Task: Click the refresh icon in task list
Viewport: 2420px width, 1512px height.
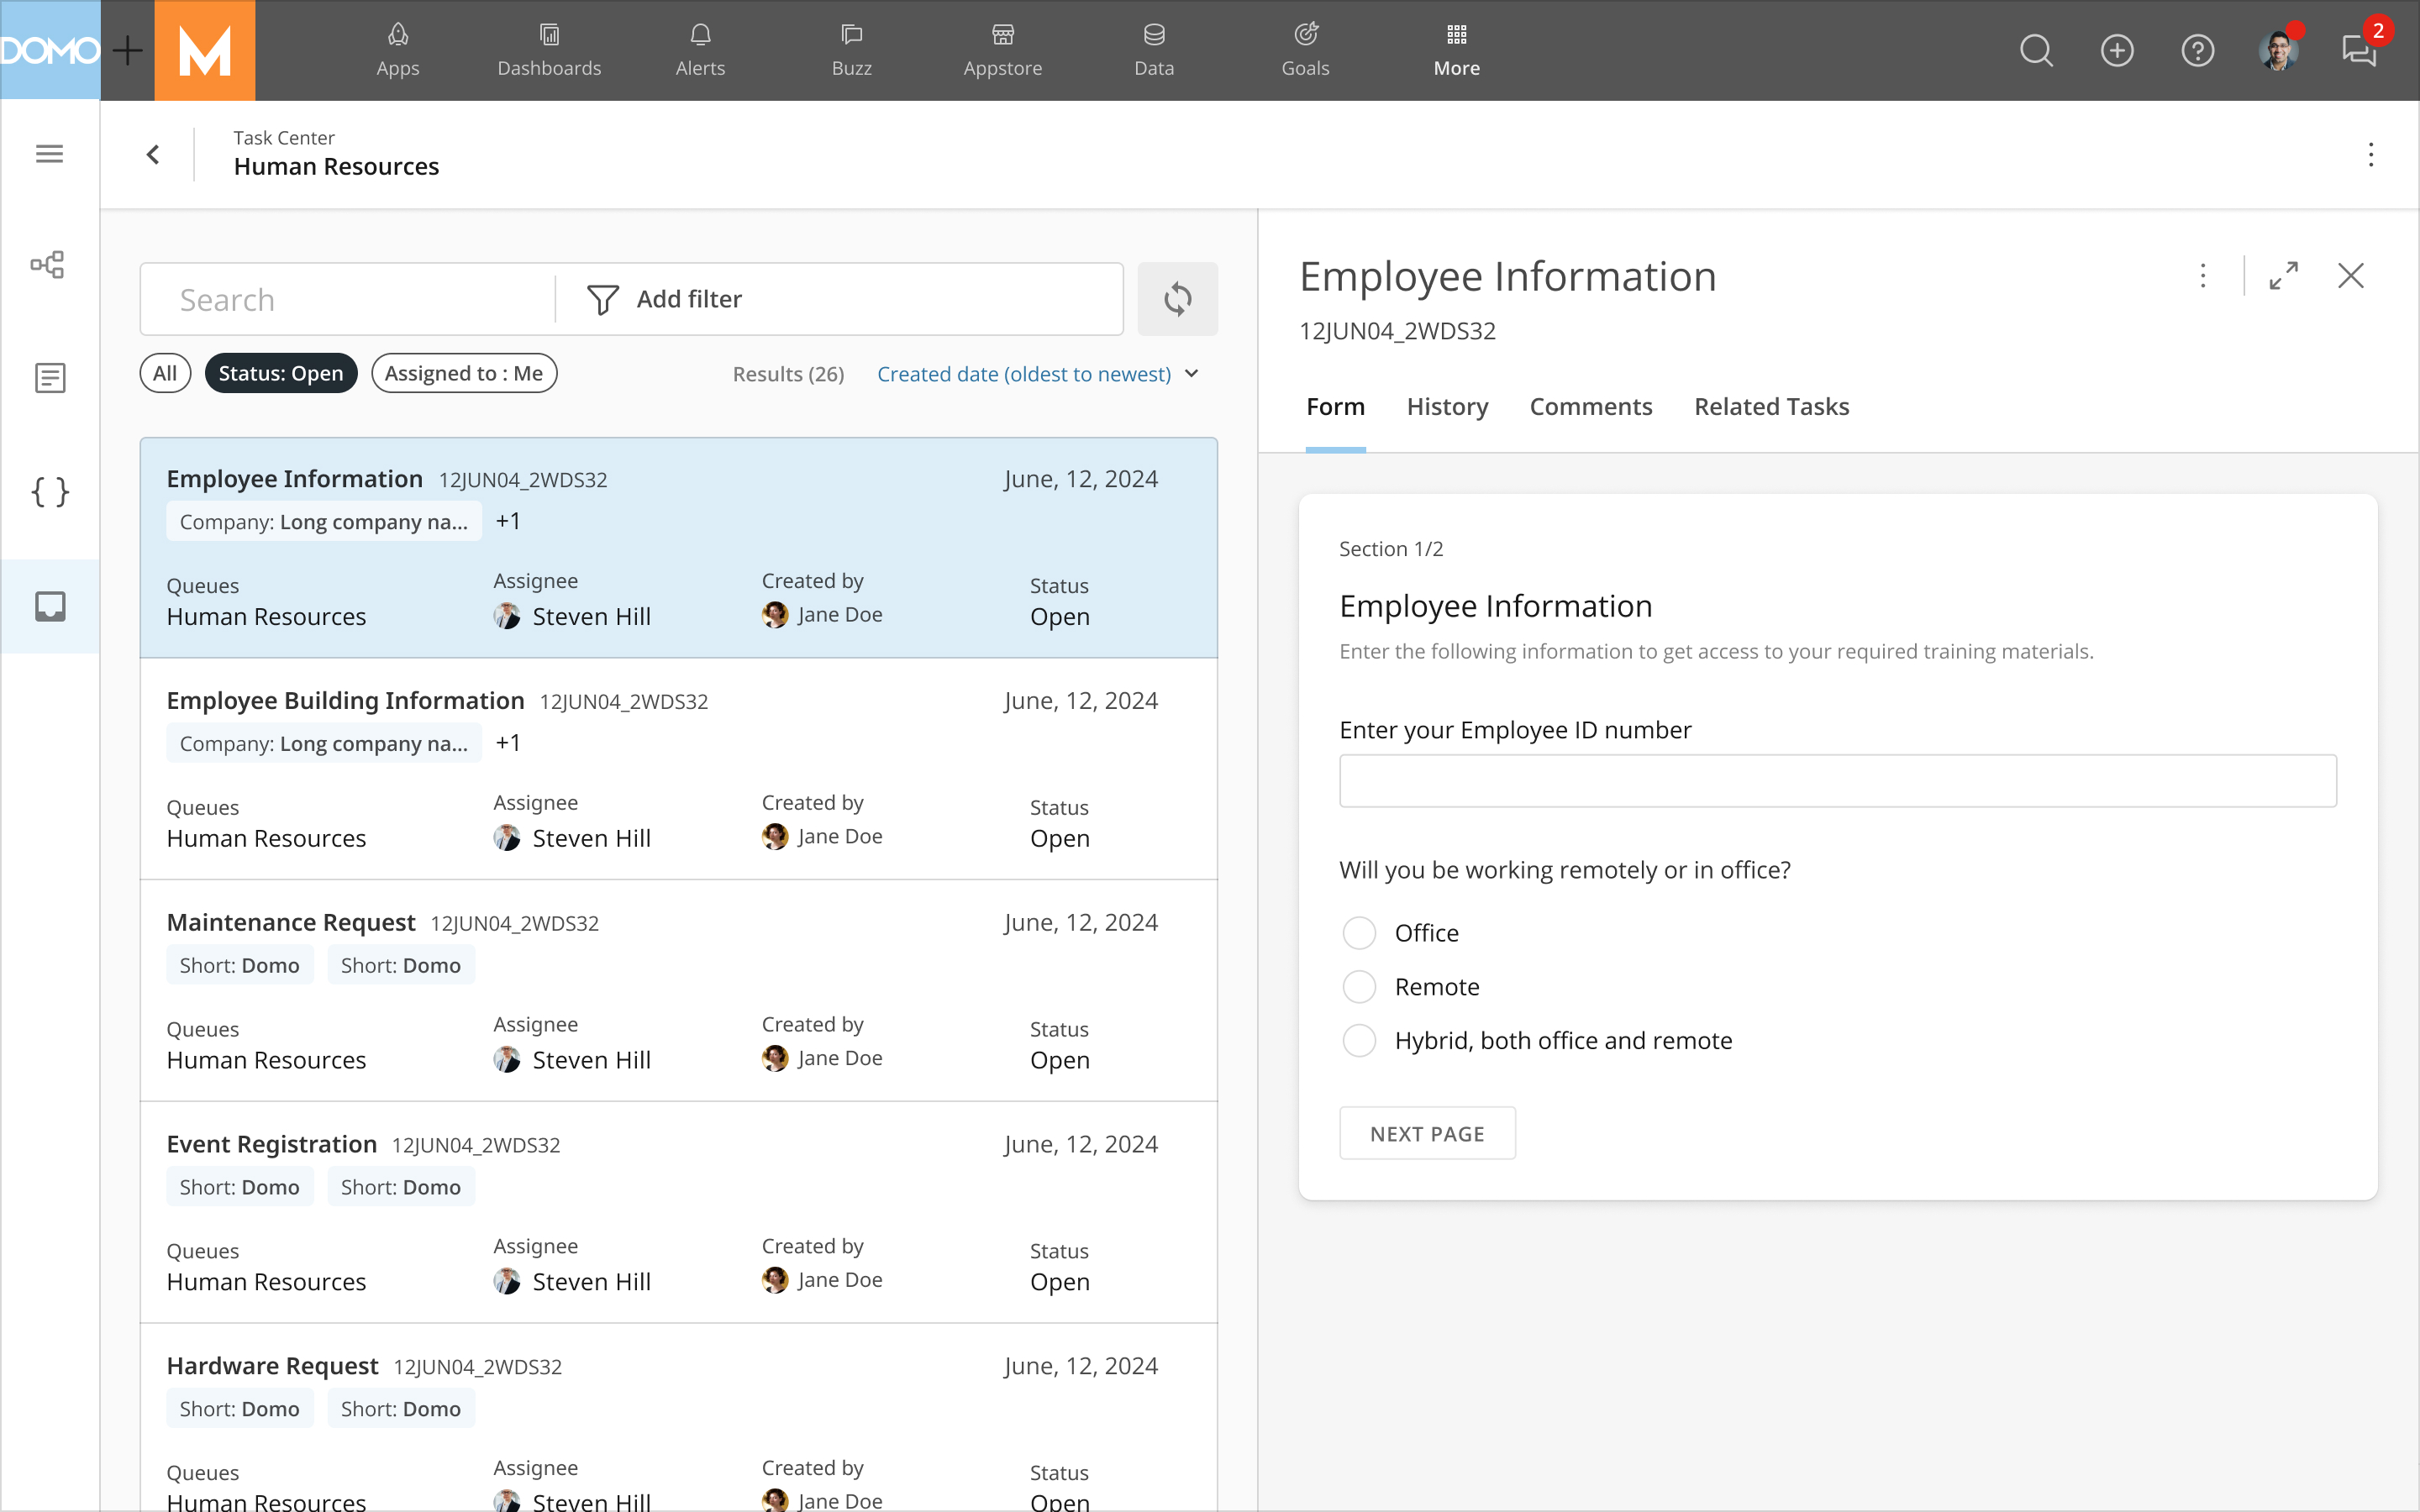Action: tap(1178, 300)
